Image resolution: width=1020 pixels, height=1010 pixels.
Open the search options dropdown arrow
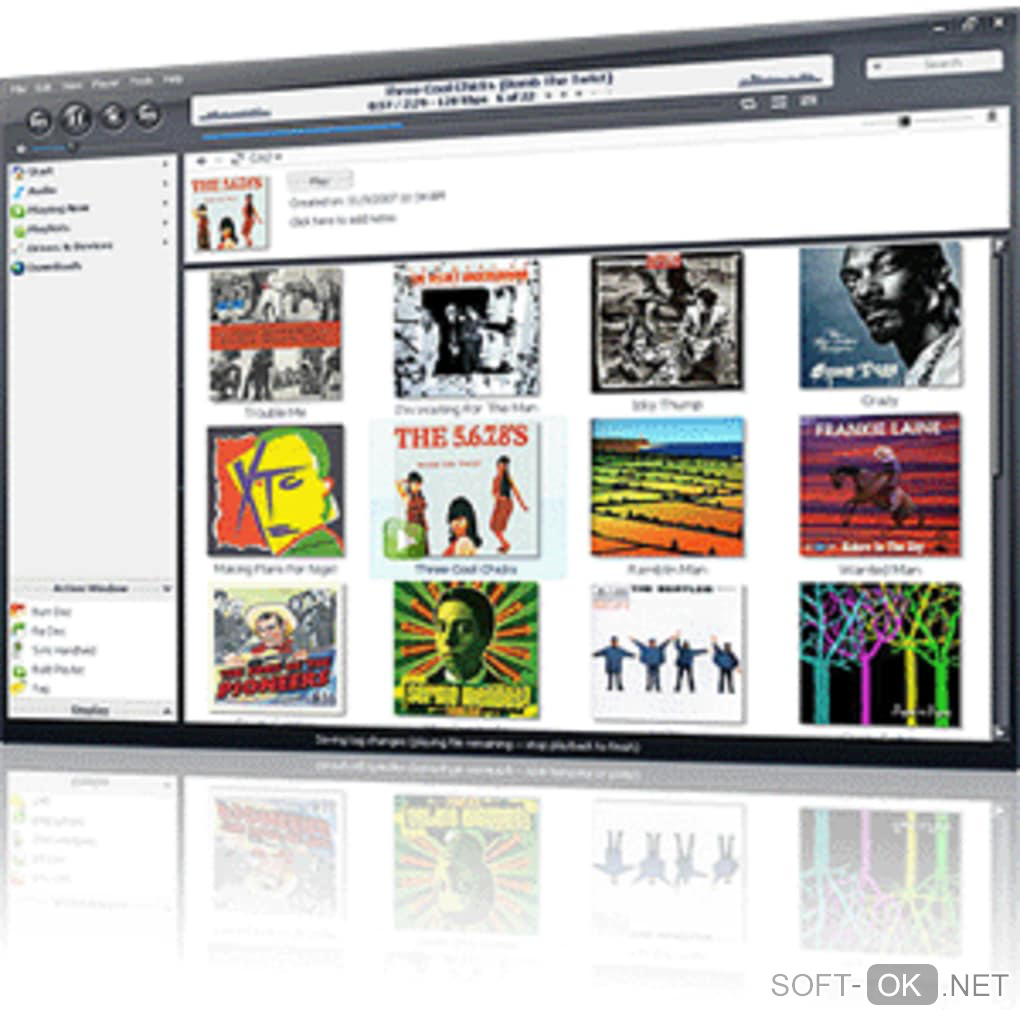877,66
